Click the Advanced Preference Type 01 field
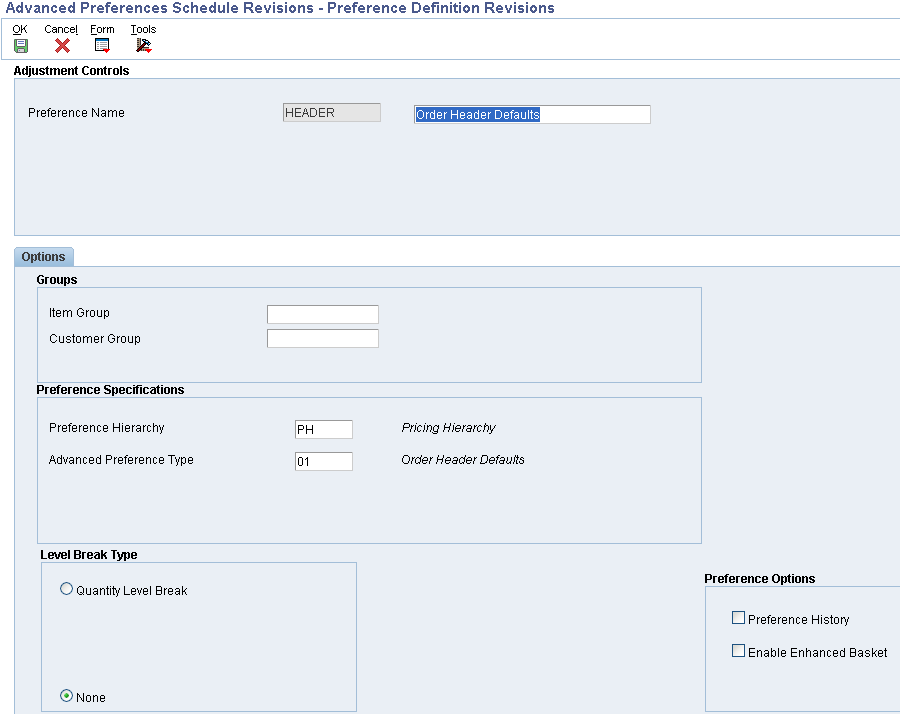 324,461
